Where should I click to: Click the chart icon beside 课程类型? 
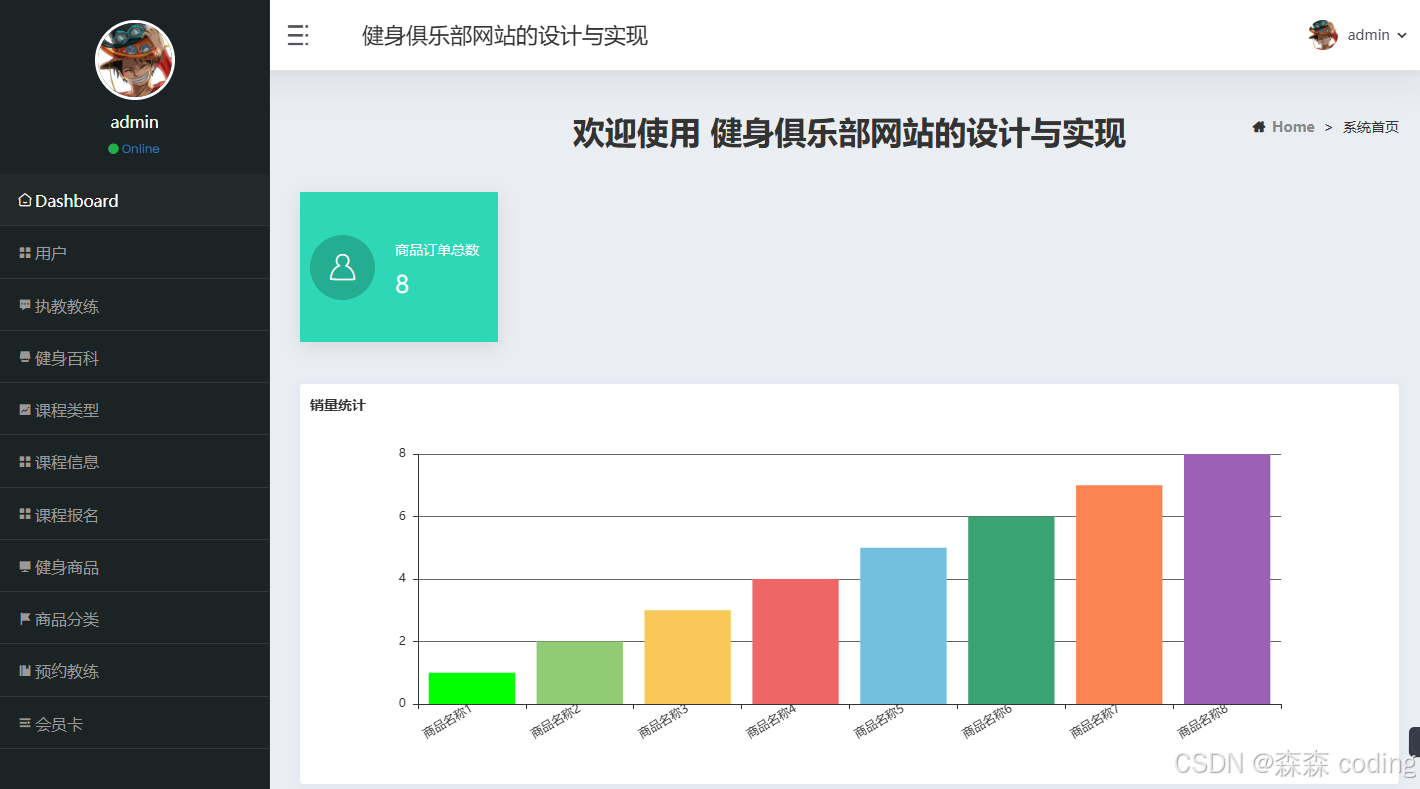(25, 409)
